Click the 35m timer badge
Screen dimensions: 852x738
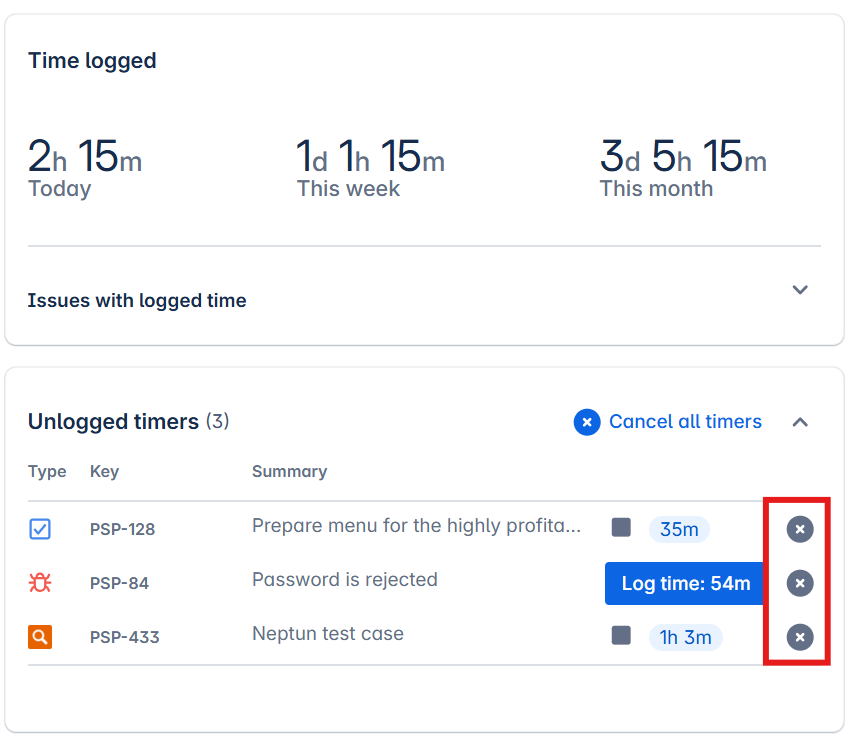pyautogui.click(x=679, y=529)
